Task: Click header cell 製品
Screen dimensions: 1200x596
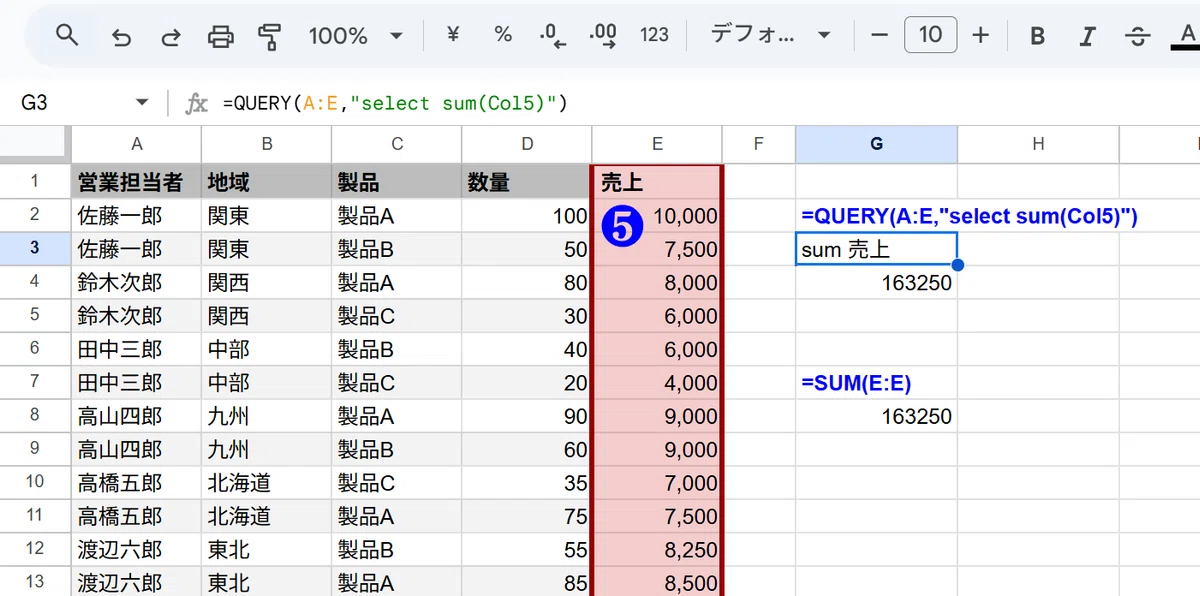Action: coord(397,182)
